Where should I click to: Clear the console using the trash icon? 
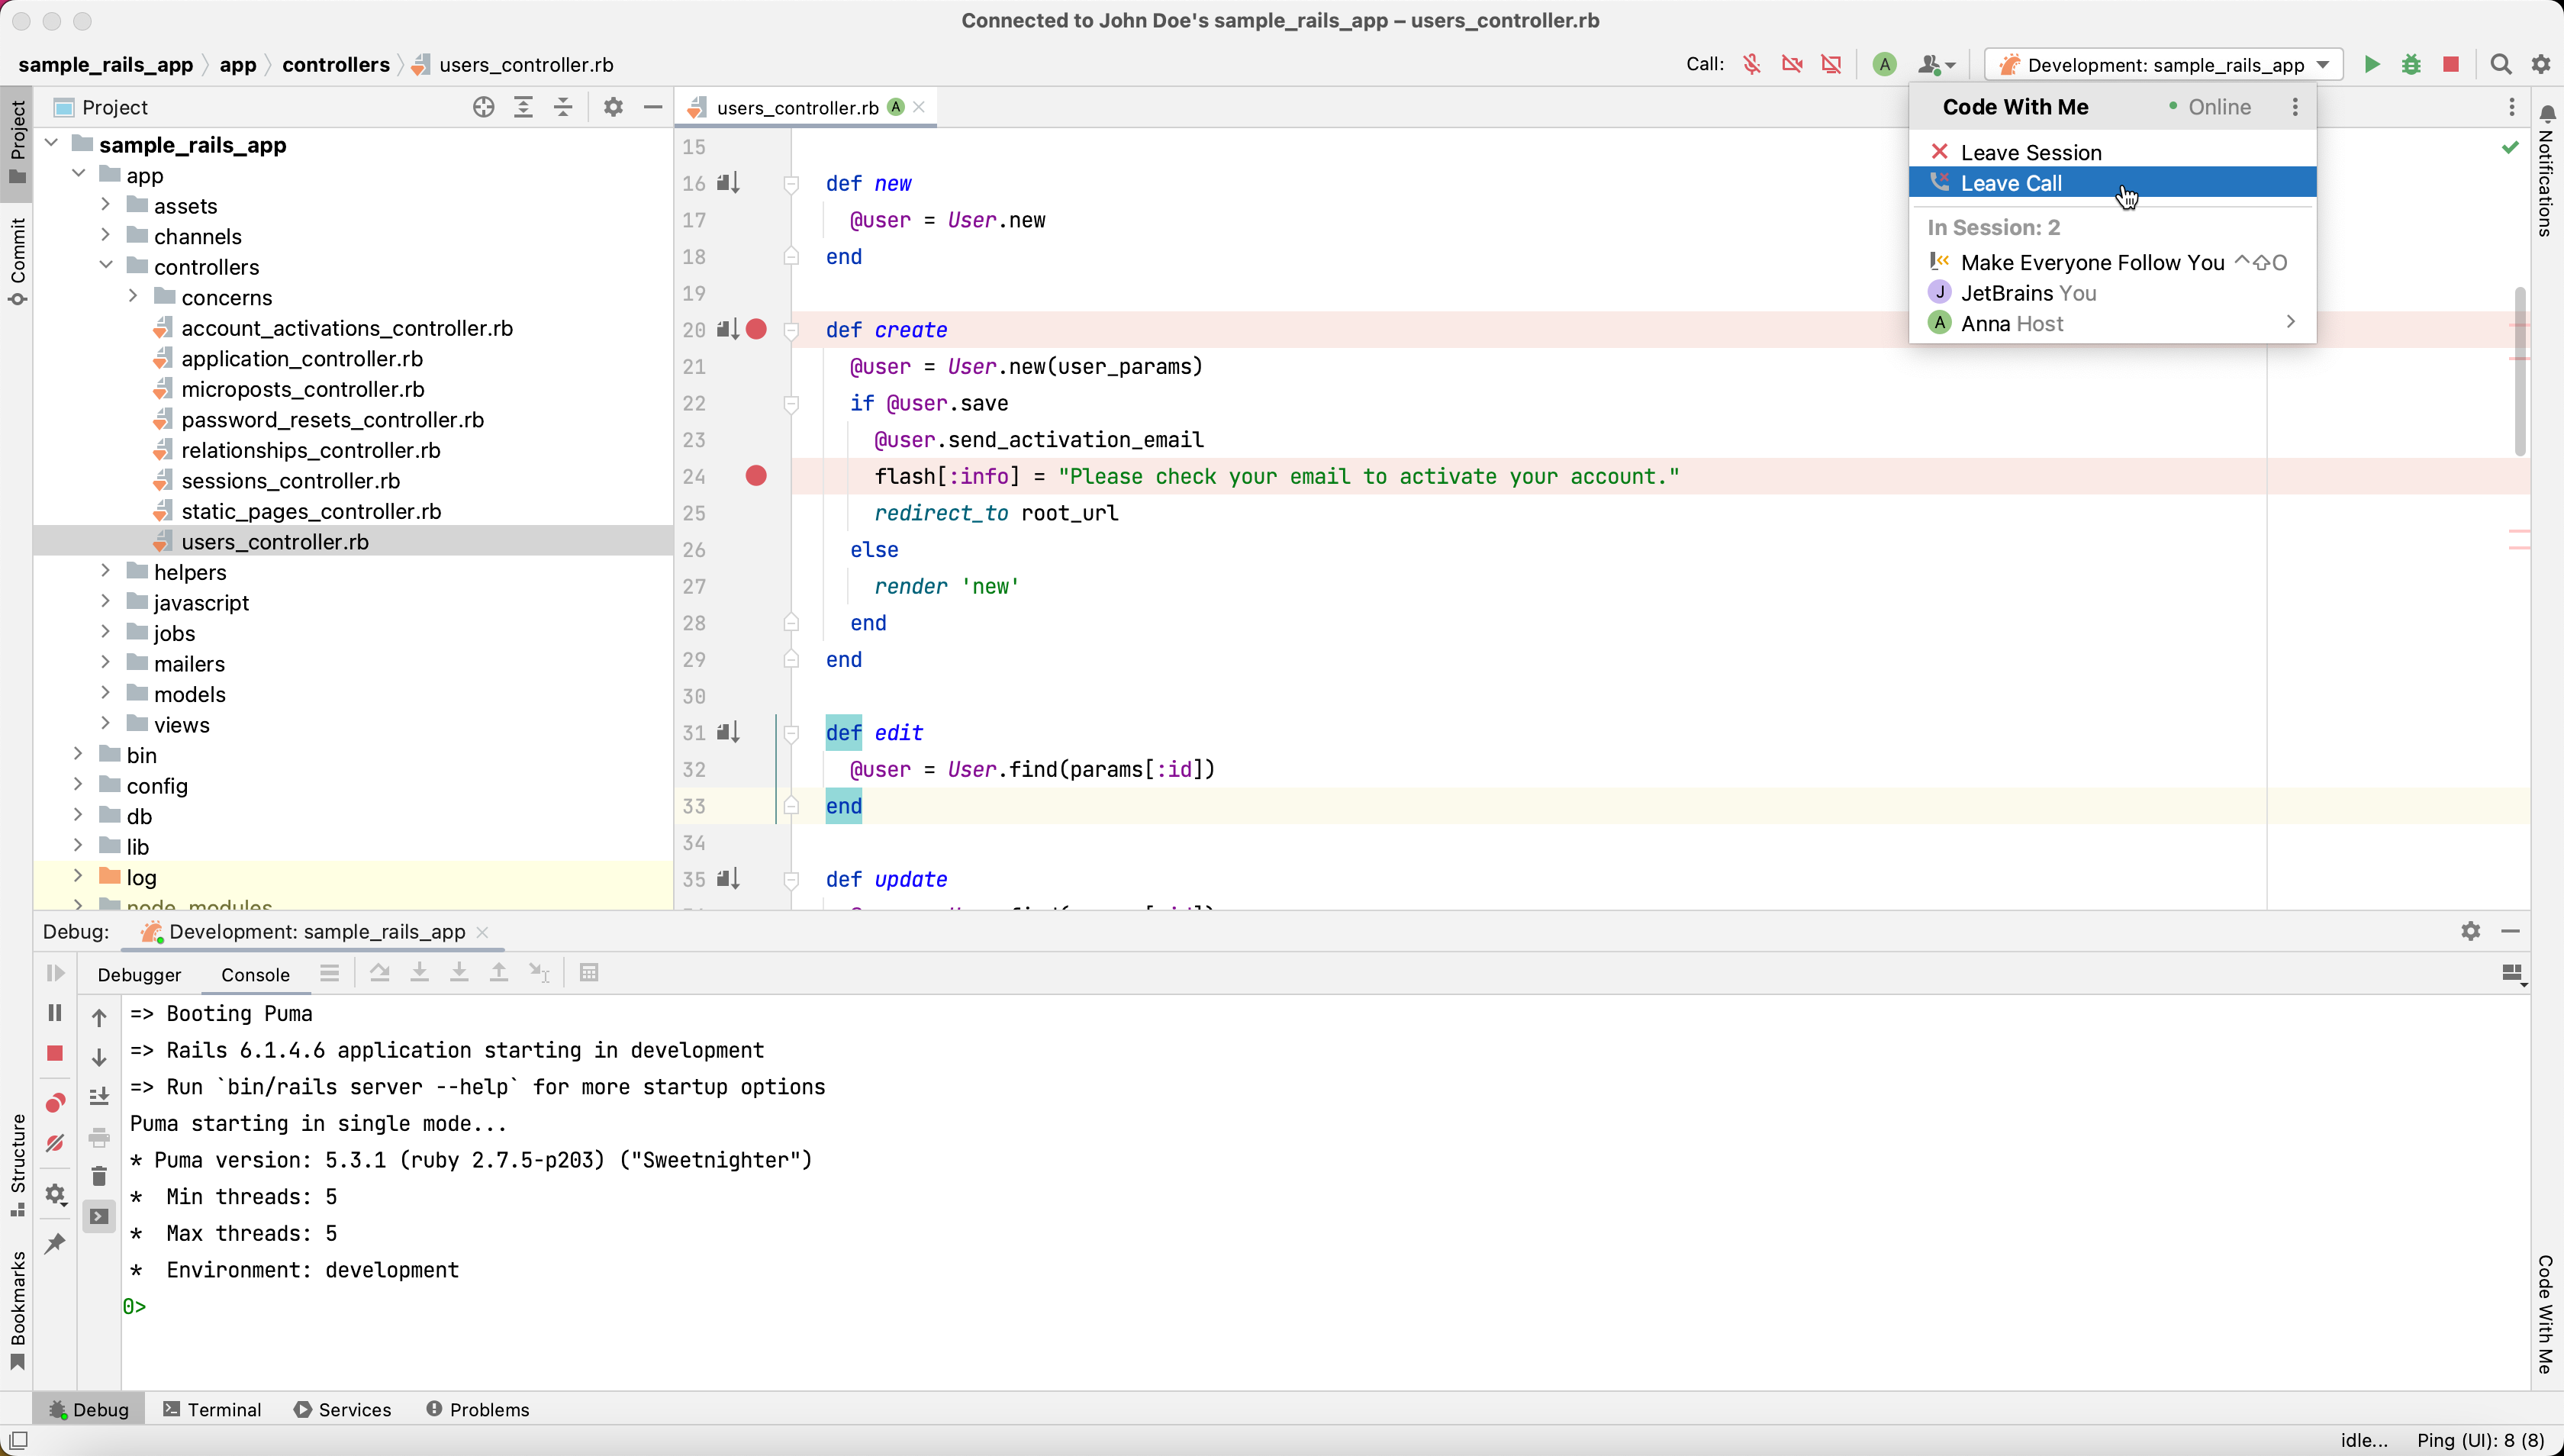click(99, 1176)
